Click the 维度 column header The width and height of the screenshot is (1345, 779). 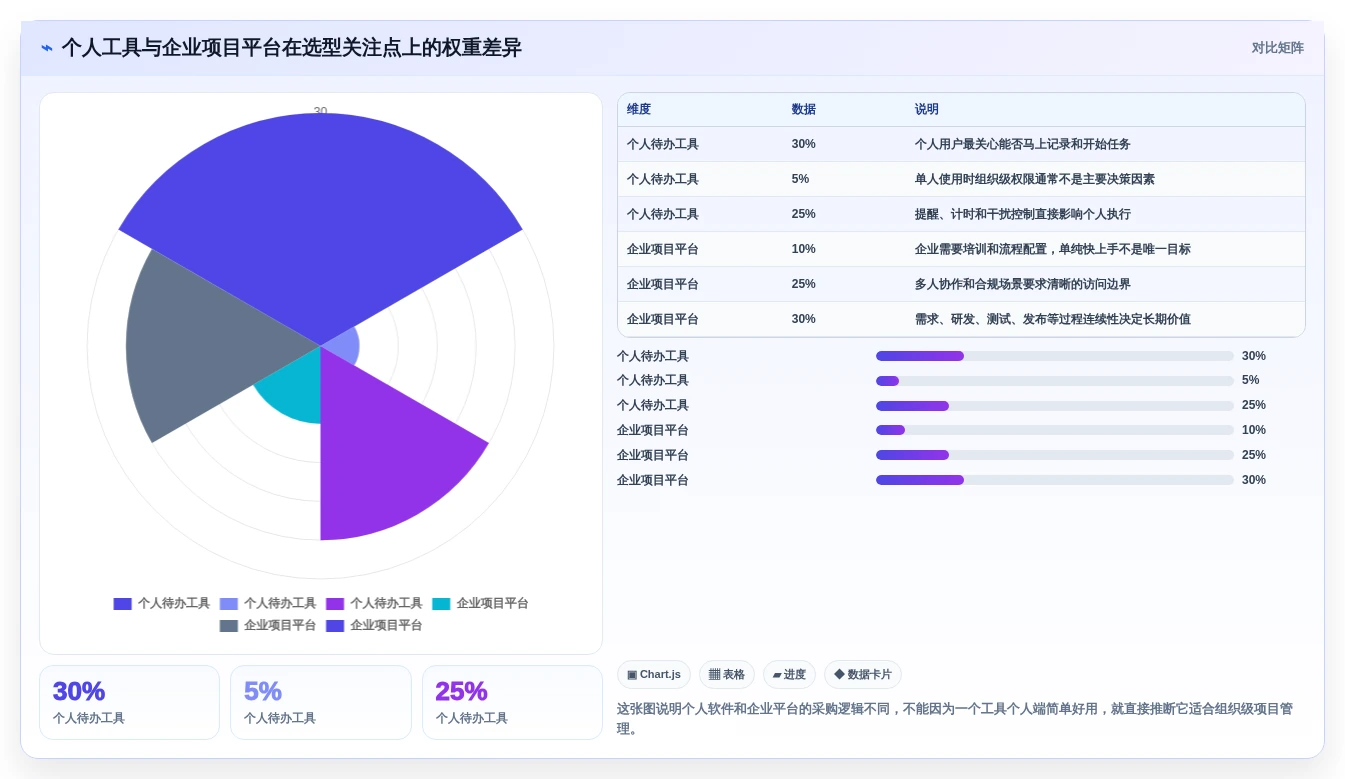[x=639, y=110]
